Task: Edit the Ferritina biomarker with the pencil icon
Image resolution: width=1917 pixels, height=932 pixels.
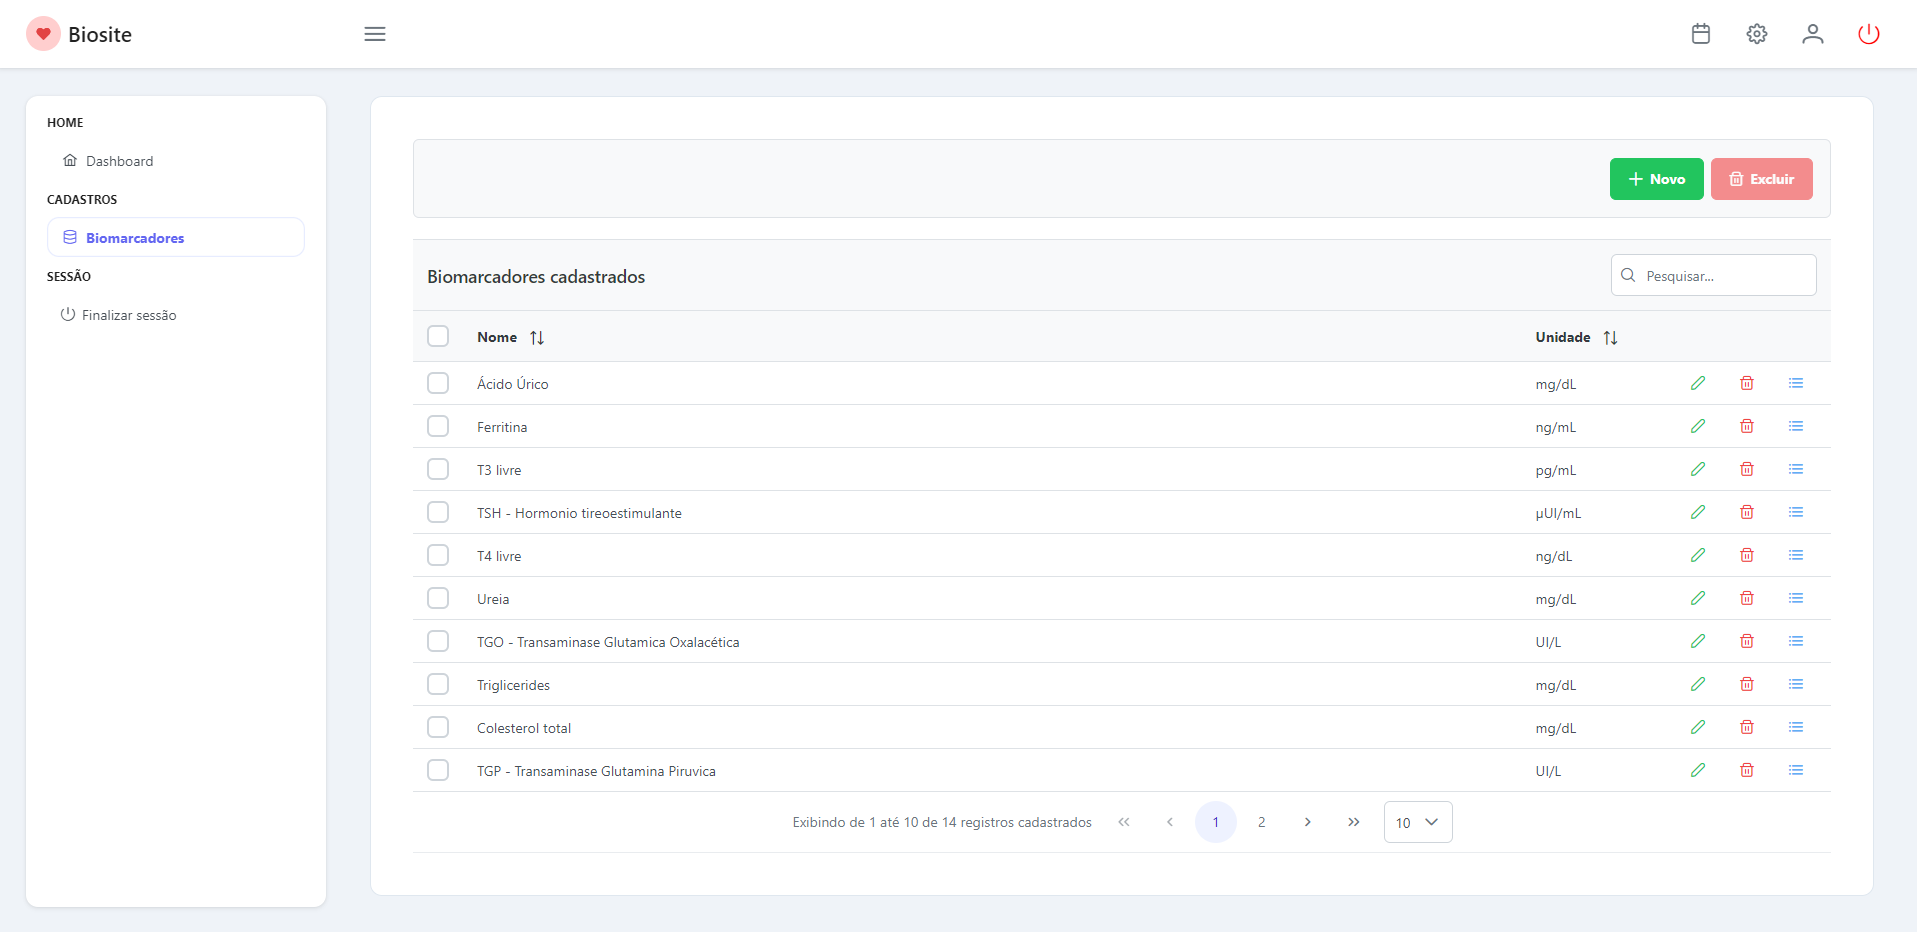Action: pos(1698,426)
